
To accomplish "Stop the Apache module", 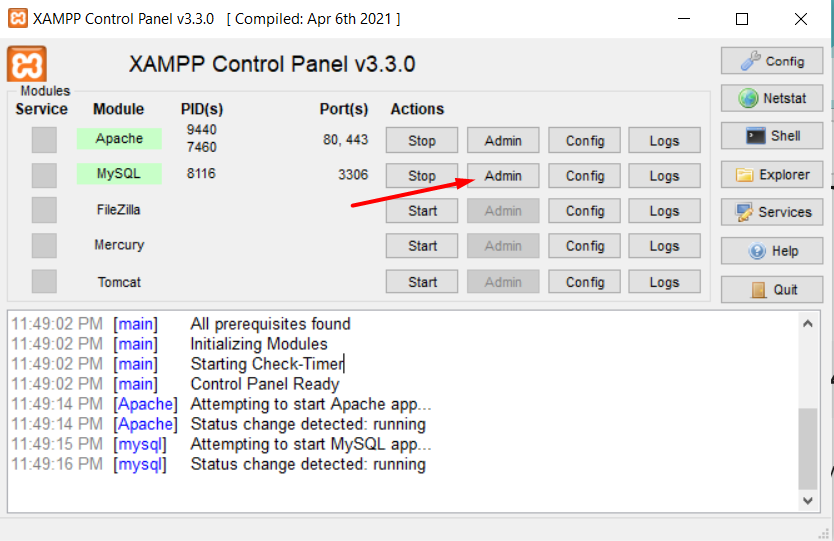I will [422, 141].
